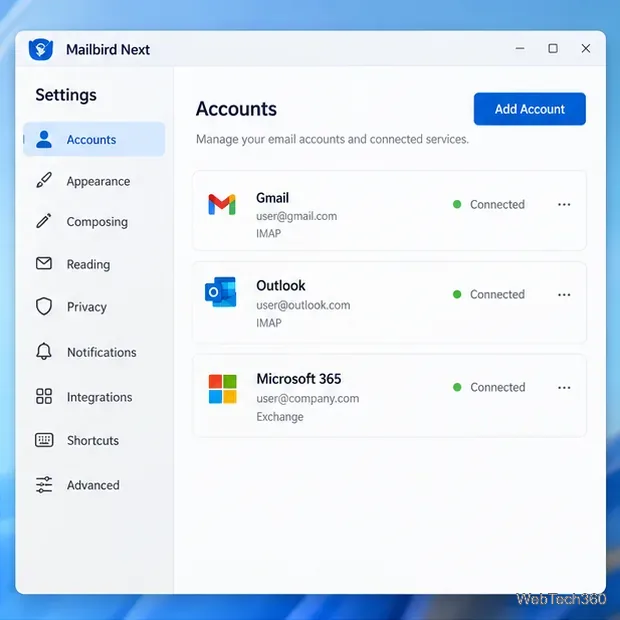Image resolution: width=620 pixels, height=620 pixels.
Task: Click the Microsoft 365 logo icon
Action: click(223, 389)
